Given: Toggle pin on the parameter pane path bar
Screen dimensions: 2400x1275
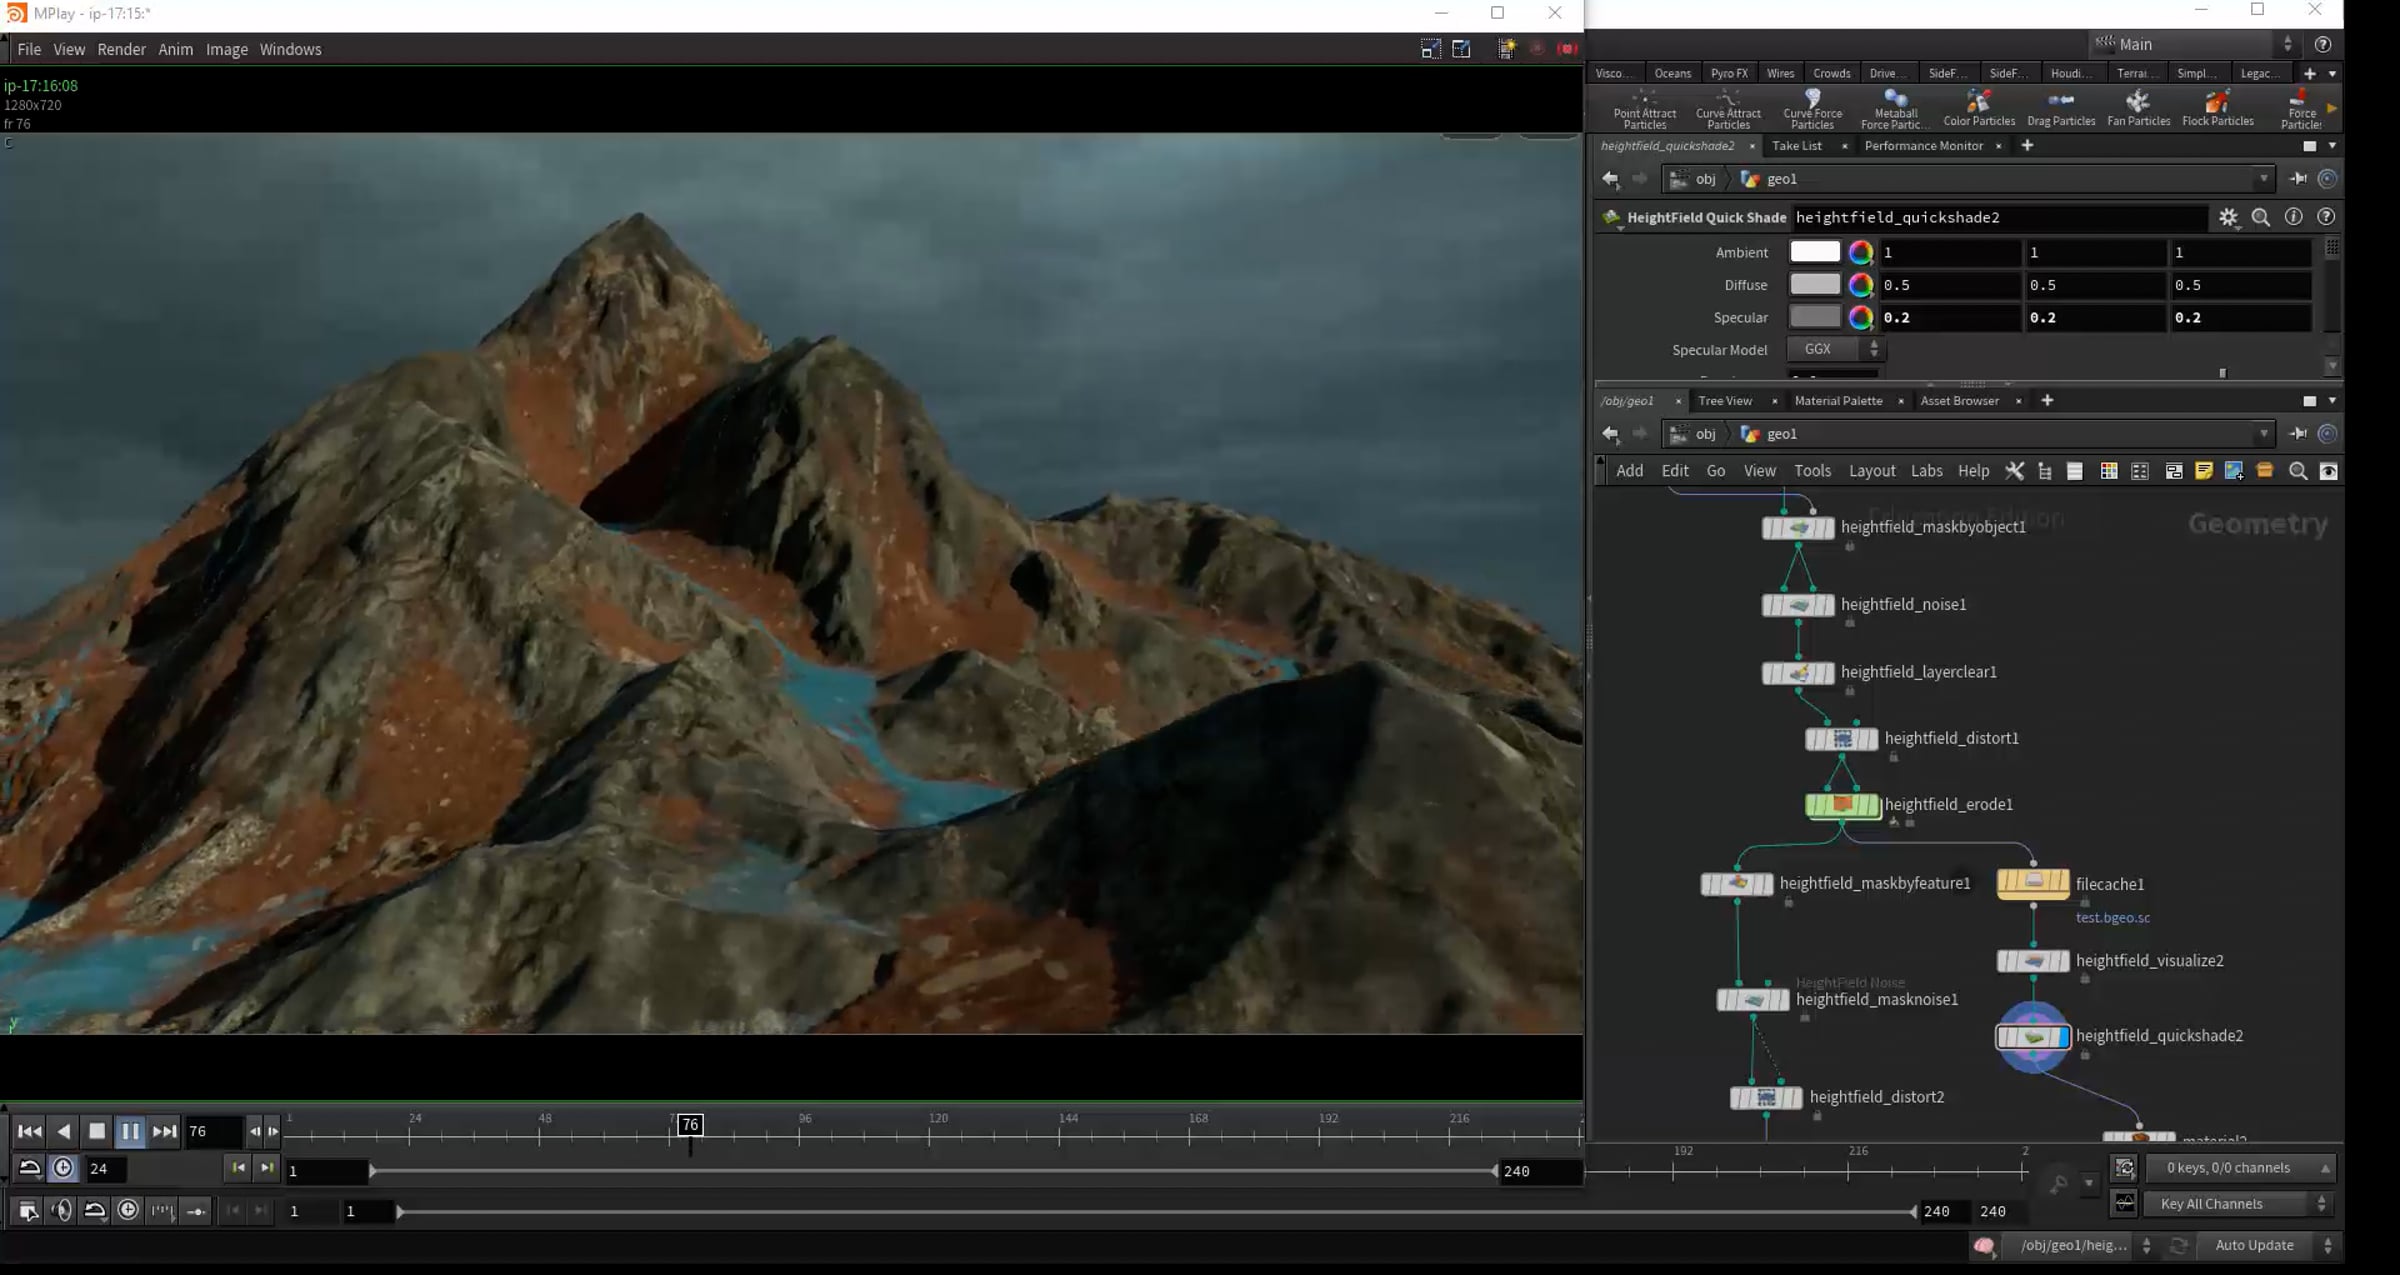Looking at the screenshot, I should pos(2298,179).
